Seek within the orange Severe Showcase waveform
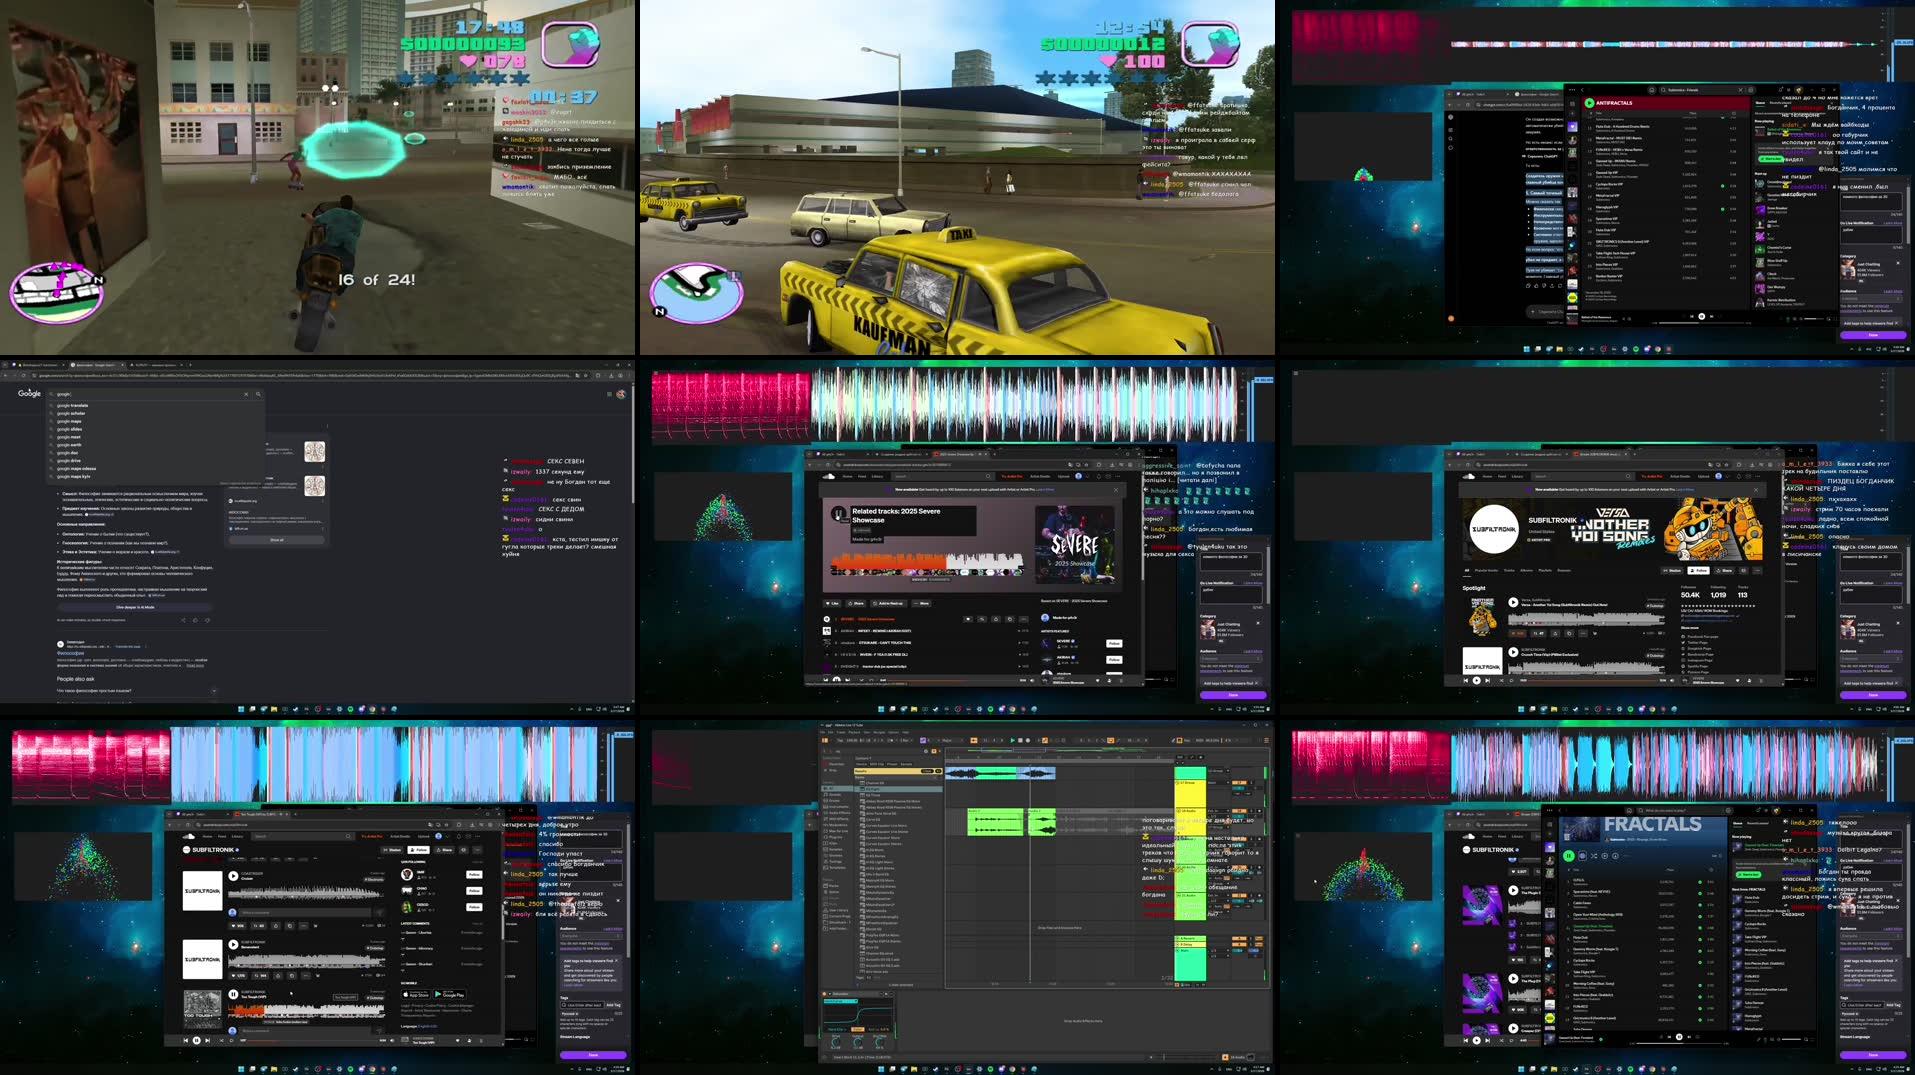Image resolution: width=1915 pixels, height=1075 pixels. 927,562
